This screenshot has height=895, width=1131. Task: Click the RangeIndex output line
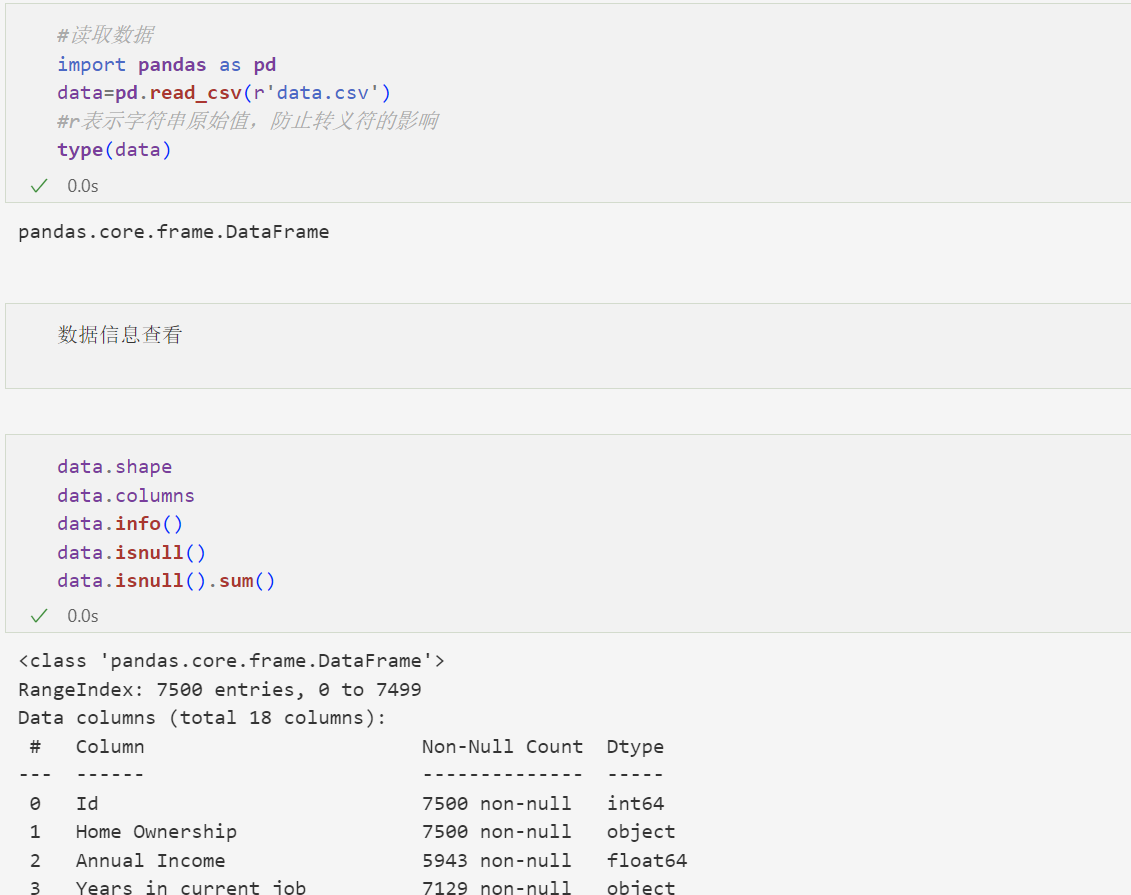tap(220, 689)
